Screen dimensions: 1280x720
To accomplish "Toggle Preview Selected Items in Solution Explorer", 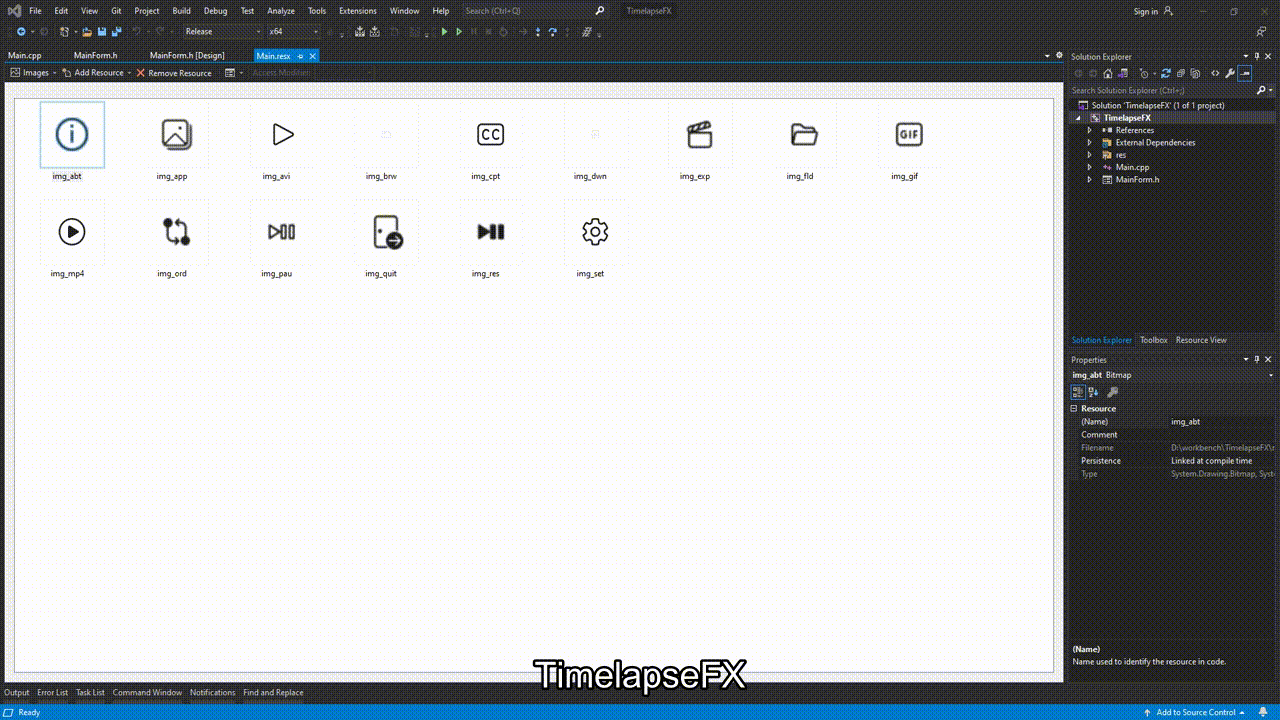I will tap(1245, 73).
